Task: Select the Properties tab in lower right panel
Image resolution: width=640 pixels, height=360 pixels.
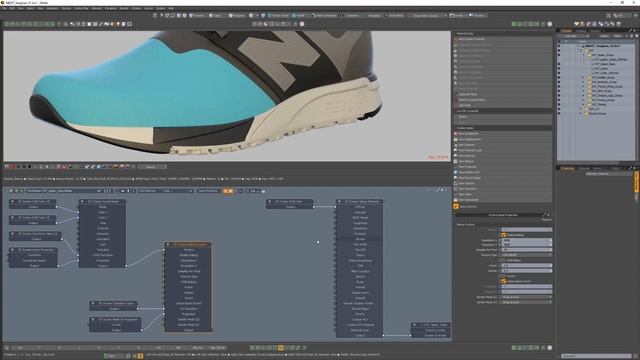Action: [x=567, y=168]
